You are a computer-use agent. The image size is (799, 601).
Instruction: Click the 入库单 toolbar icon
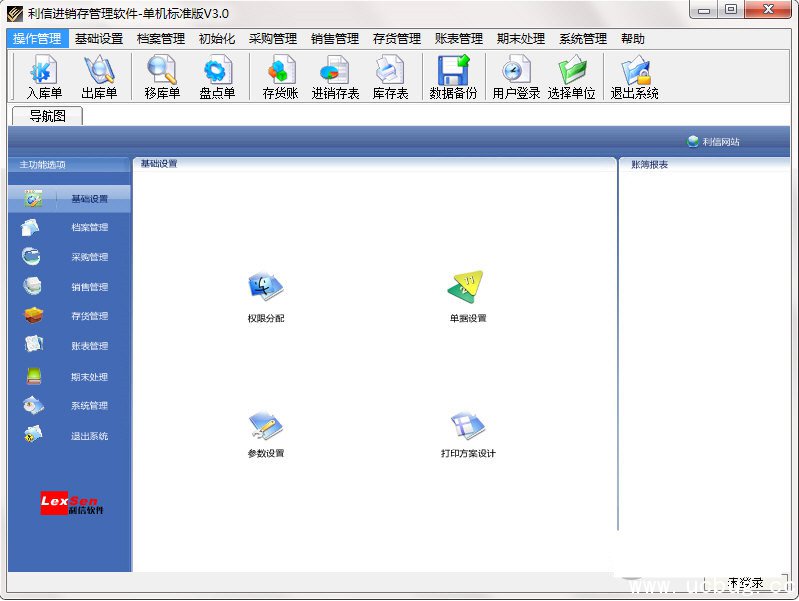44,77
